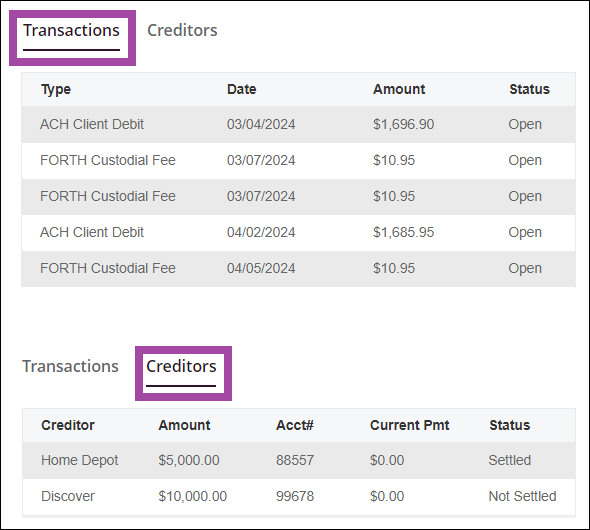Click Status header in transactions table

coord(529,89)
